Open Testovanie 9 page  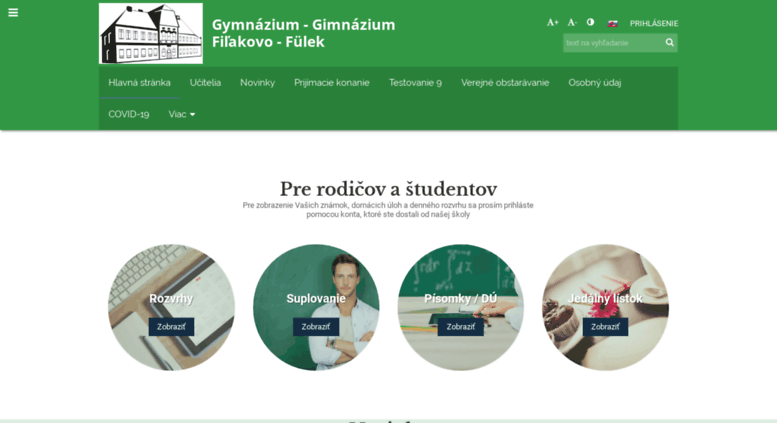click(415, 83)
